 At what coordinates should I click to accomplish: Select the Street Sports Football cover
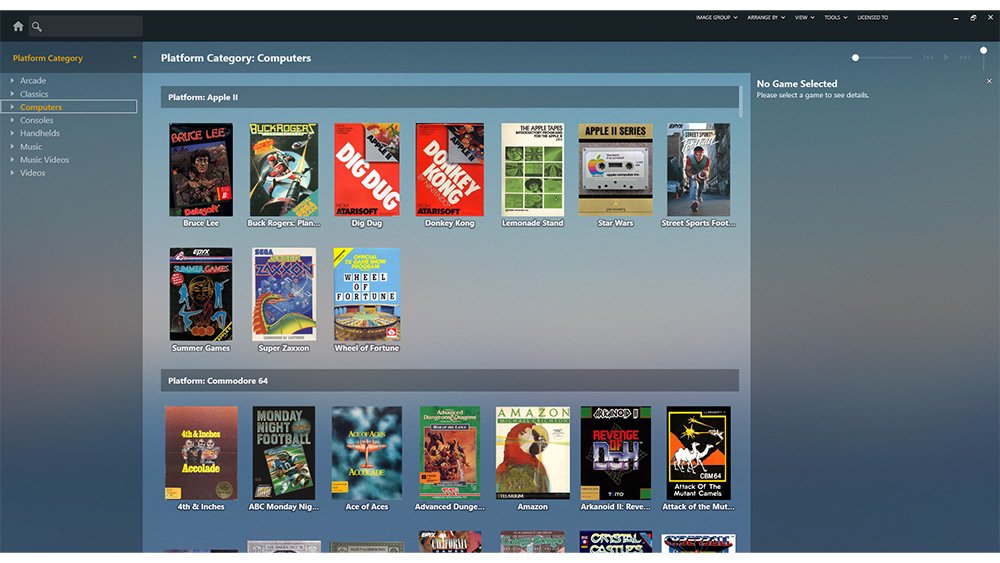[698, 170]
